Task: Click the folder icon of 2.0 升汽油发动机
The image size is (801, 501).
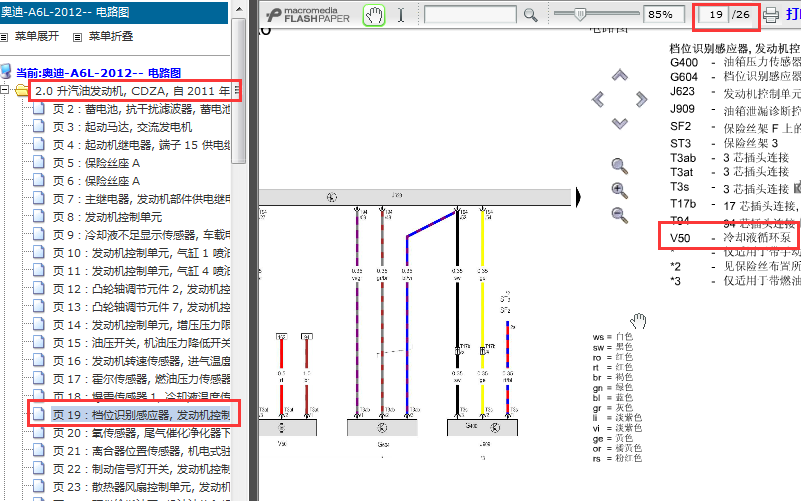Action: (x=21, y=91)
